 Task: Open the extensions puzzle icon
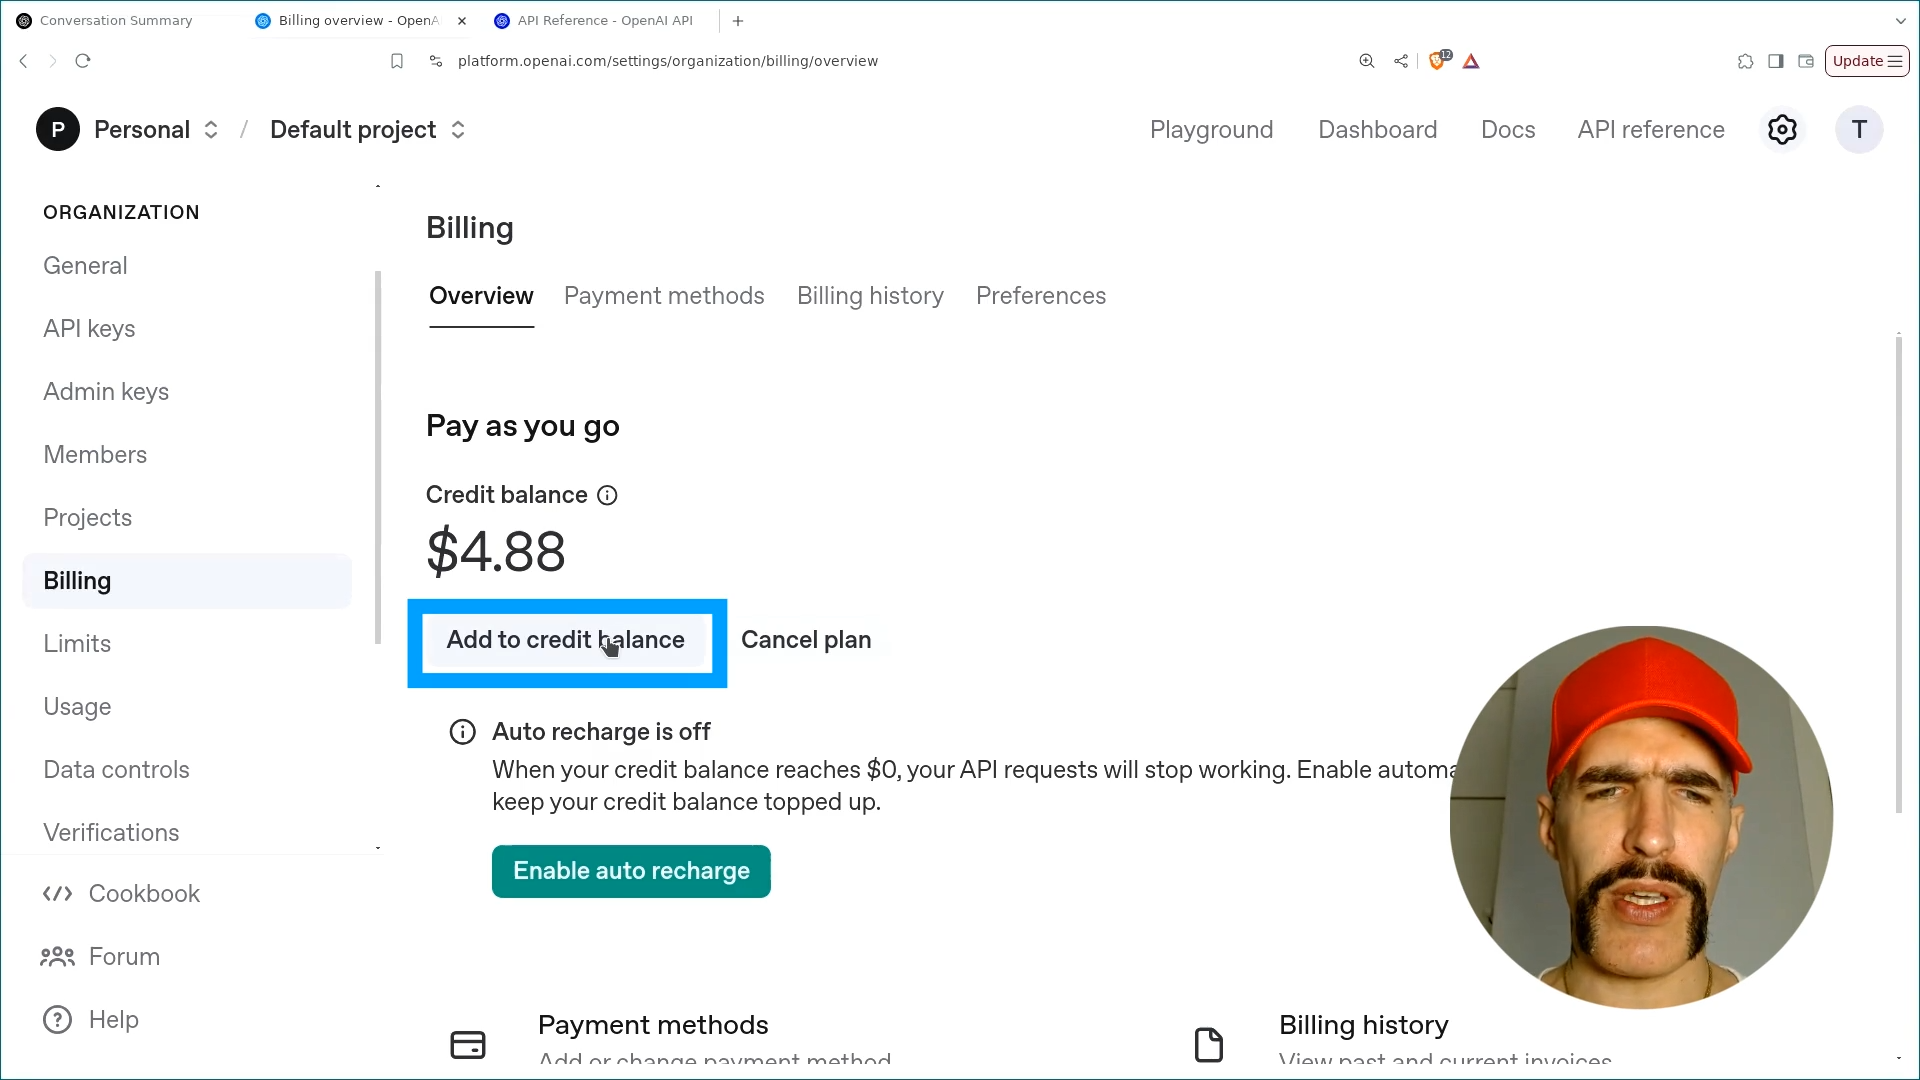pos(1745,61)
